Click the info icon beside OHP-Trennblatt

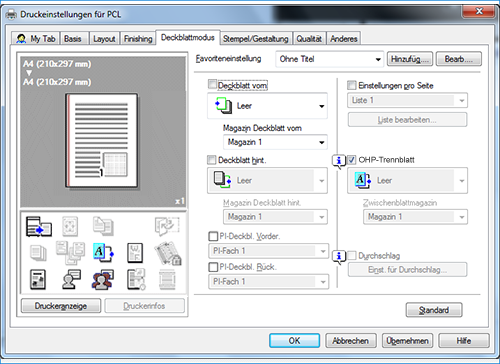[339, 161]
